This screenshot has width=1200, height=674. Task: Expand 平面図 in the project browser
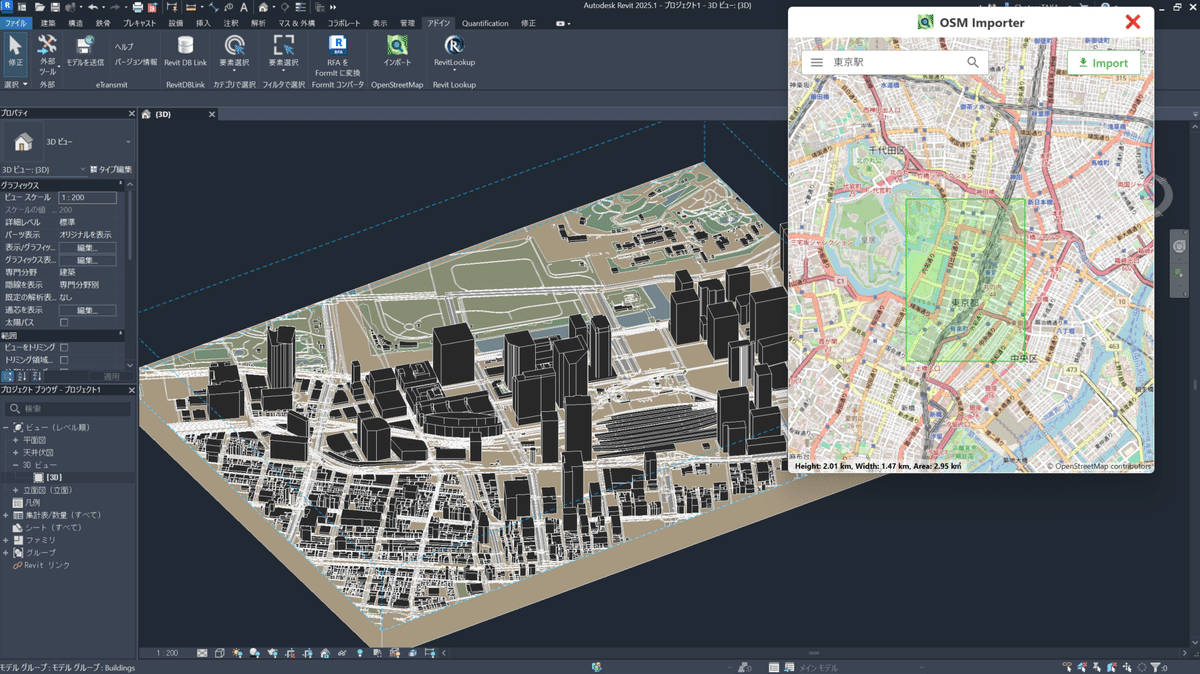point(15,440)
